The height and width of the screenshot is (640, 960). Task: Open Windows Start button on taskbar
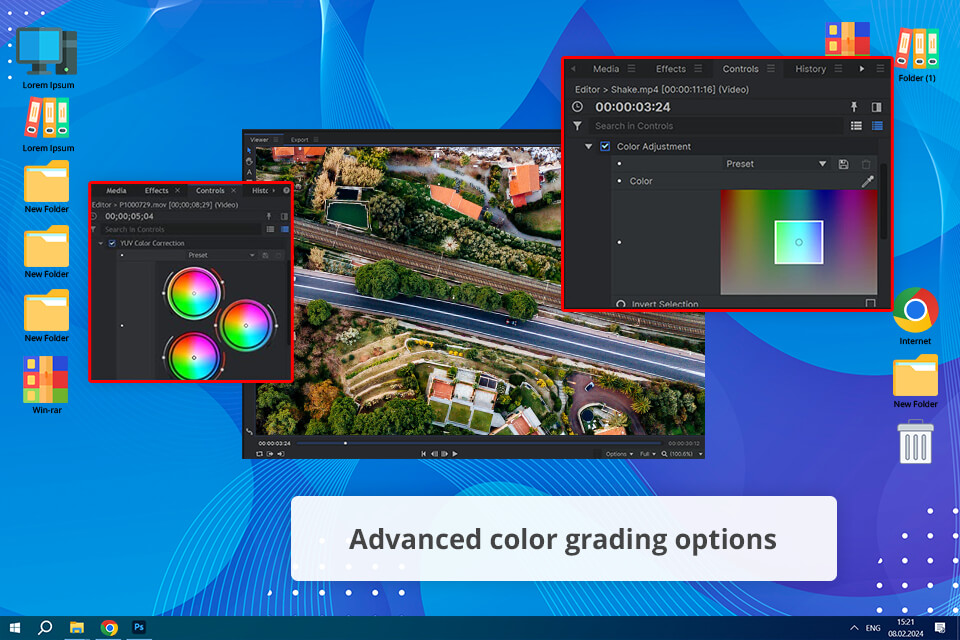15,628
